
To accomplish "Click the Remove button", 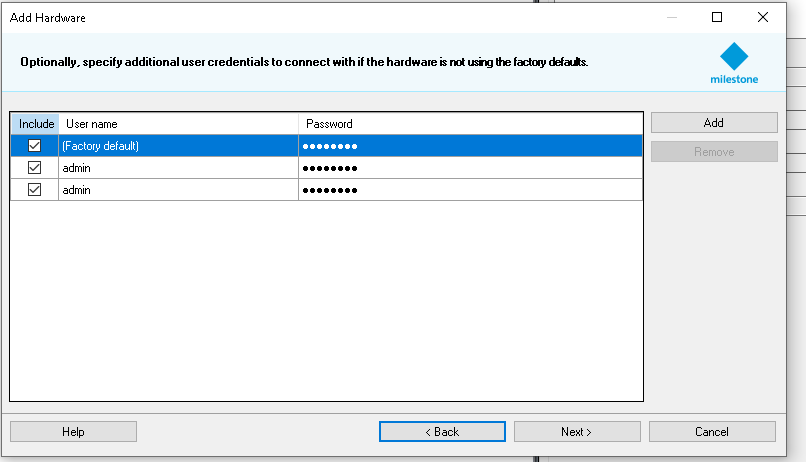I will tap(713, 152).
